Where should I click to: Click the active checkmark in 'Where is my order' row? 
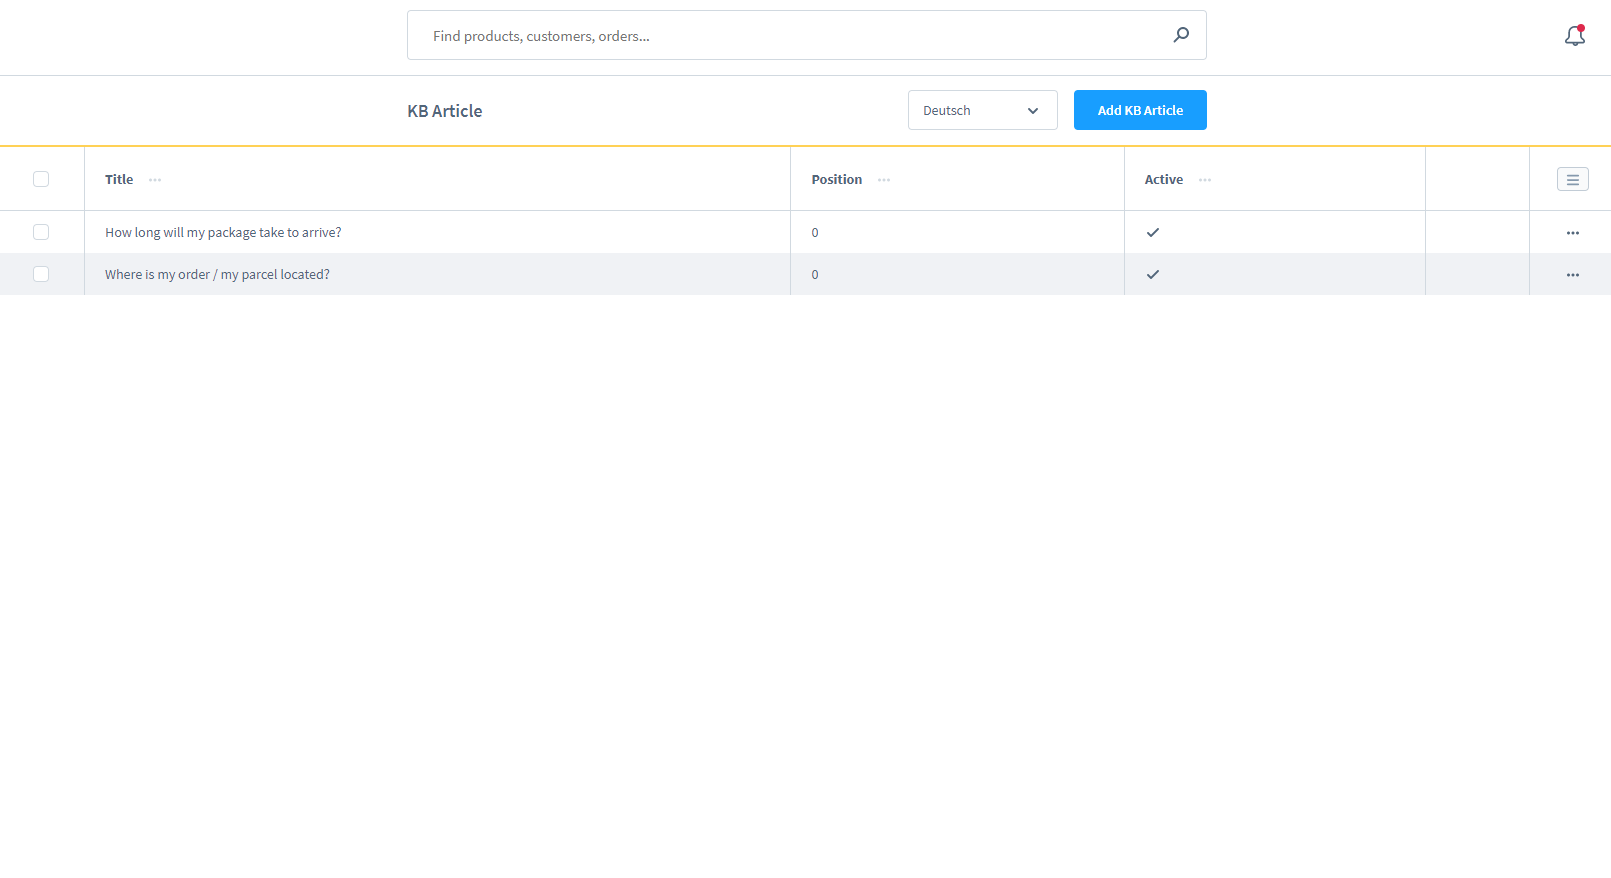[x=1153, y=274]
